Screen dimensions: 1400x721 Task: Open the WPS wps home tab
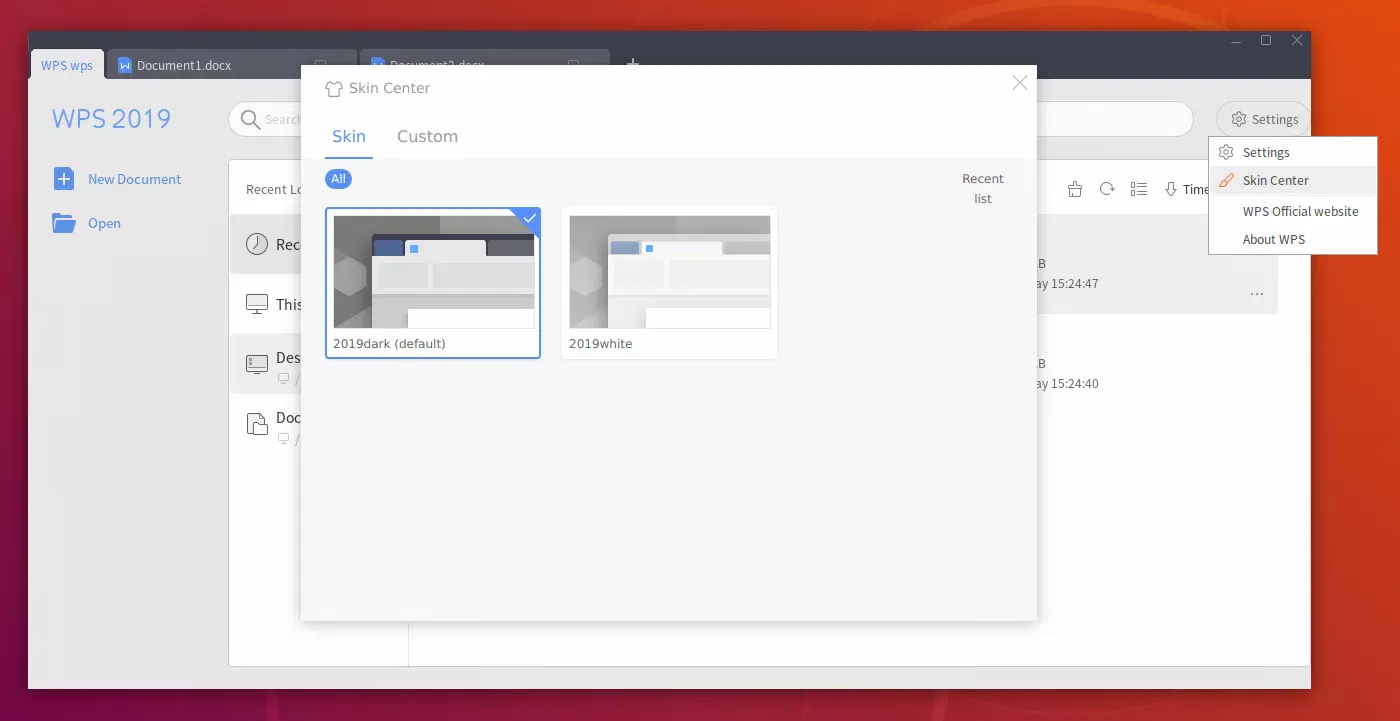tap(67, 65)
